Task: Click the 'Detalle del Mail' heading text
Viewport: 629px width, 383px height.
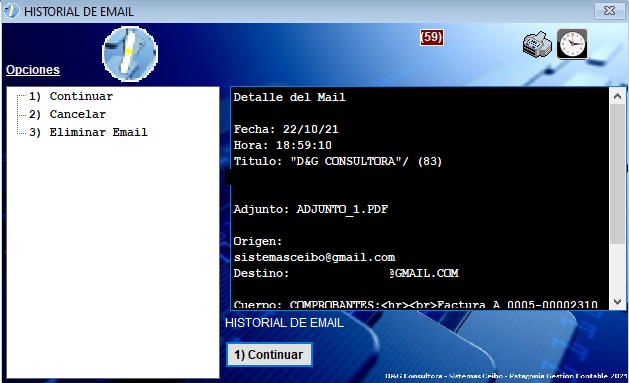Action: [289, 97]
